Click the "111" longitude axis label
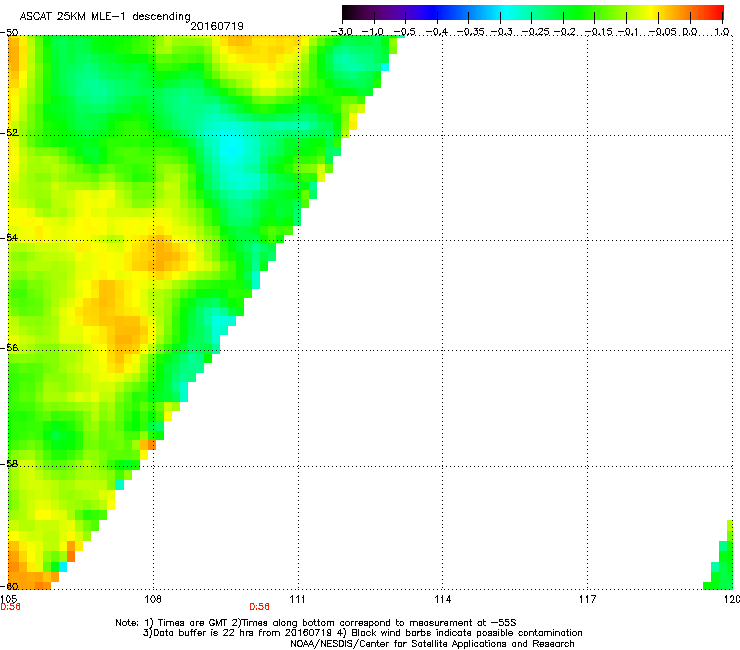 coord(297,599)
